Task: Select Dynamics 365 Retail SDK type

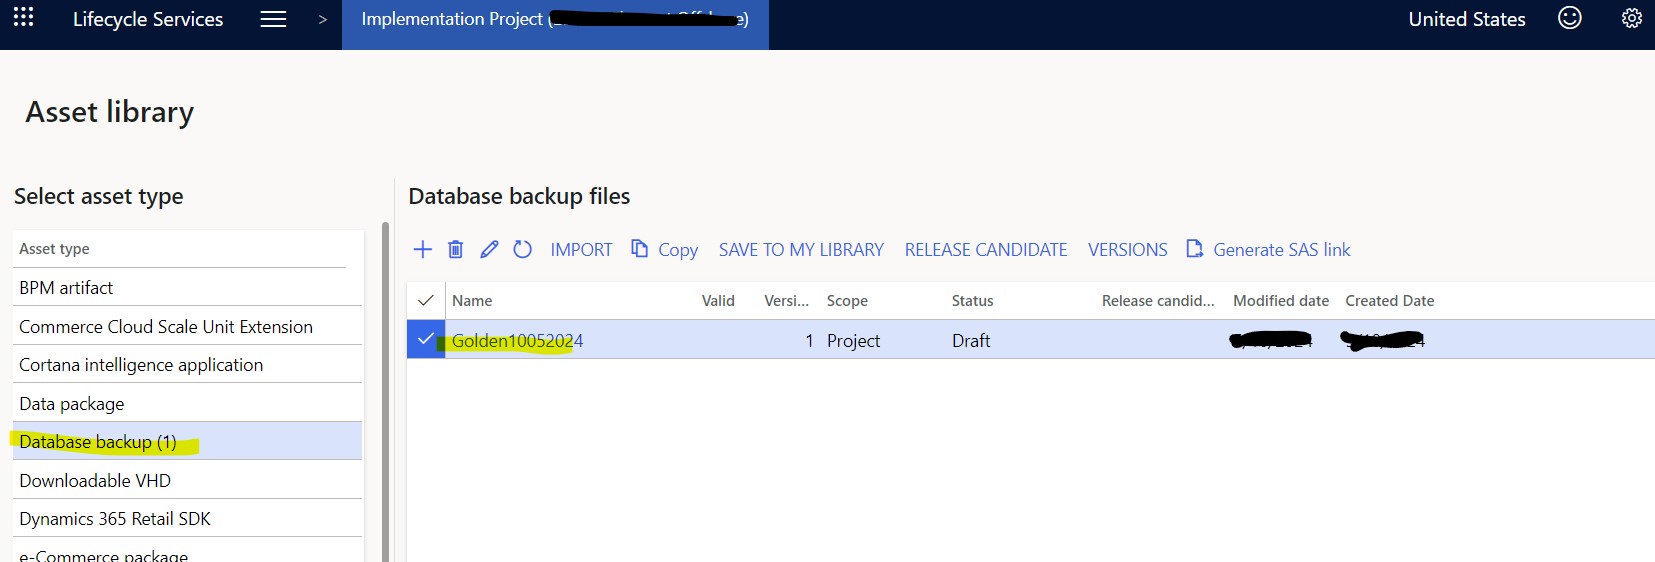Action: (188, 518)
